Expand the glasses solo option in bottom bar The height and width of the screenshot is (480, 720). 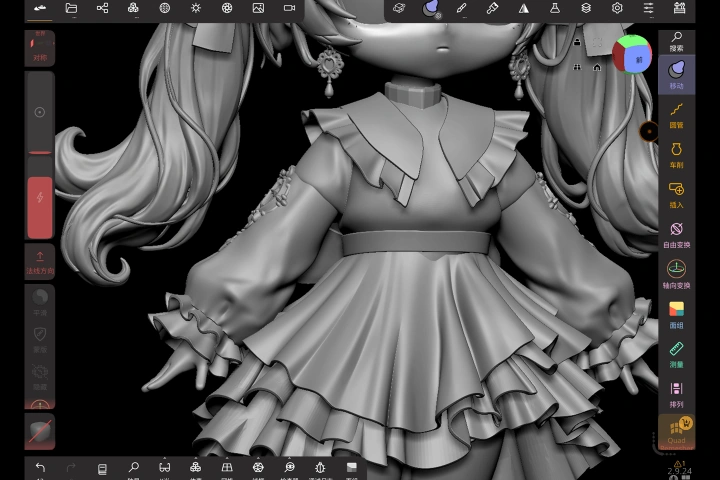pyautogui.click(x=164, y=468)
